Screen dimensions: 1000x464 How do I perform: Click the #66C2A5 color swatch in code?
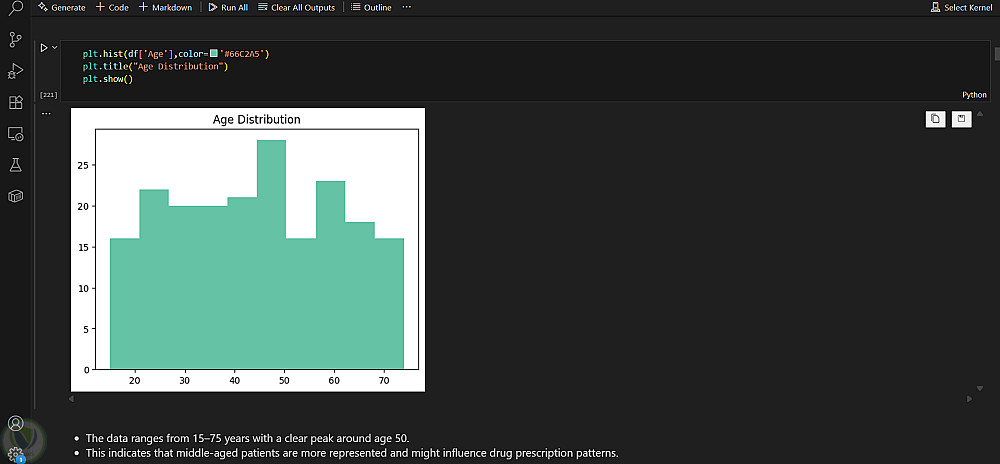click(214, 53)
